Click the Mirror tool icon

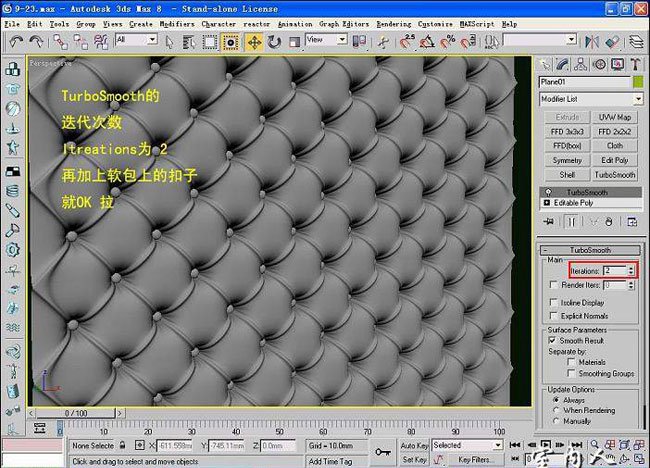click(x=592, y=42)
